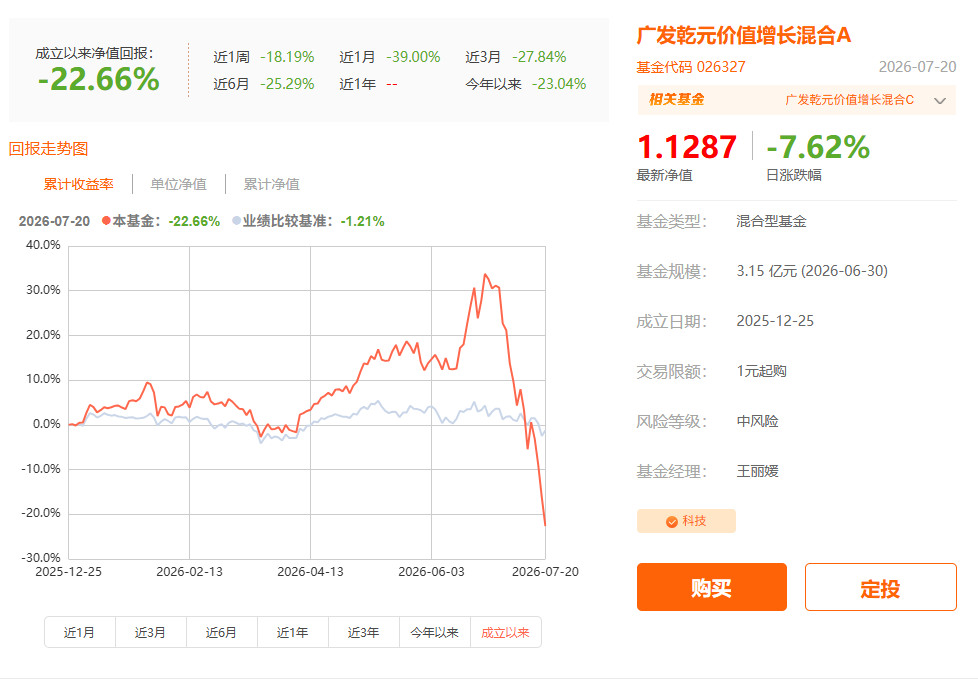Image resolution: width=978 pixels, height=679 pixels.
Task: Click the 近6月 -25.29% return
Action: pyautogui.click(x=264, y=84)
